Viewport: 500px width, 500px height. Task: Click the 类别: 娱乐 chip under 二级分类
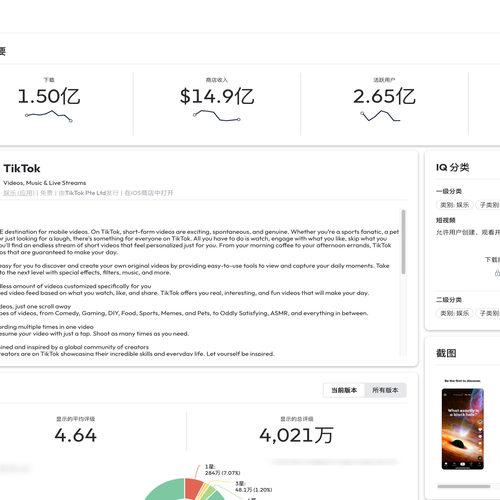point(454,313)
